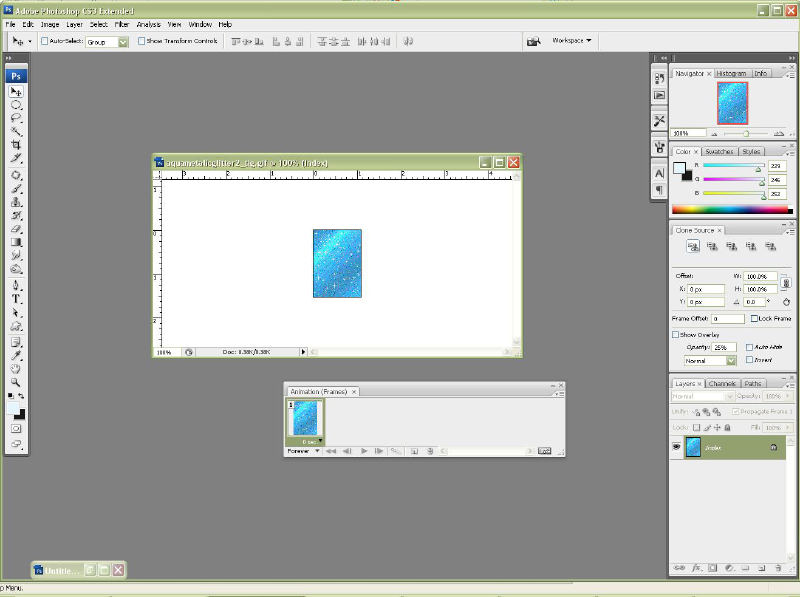
Task: Open the Forever looping options dropdown
Action: pos(303,451)
